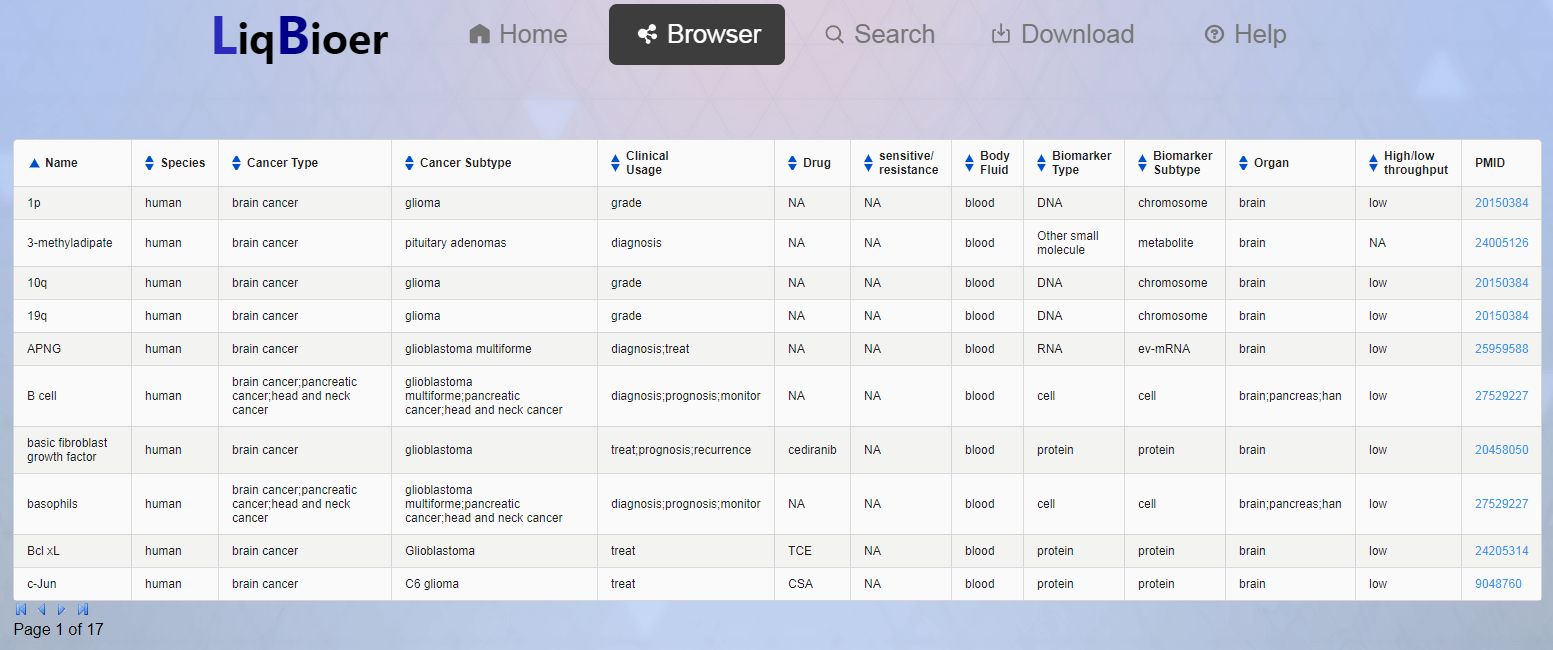Open PMID 27529227 link in B cell row
The image size is (1553, 650).
pyautogui.click(x=1501, y=396)
